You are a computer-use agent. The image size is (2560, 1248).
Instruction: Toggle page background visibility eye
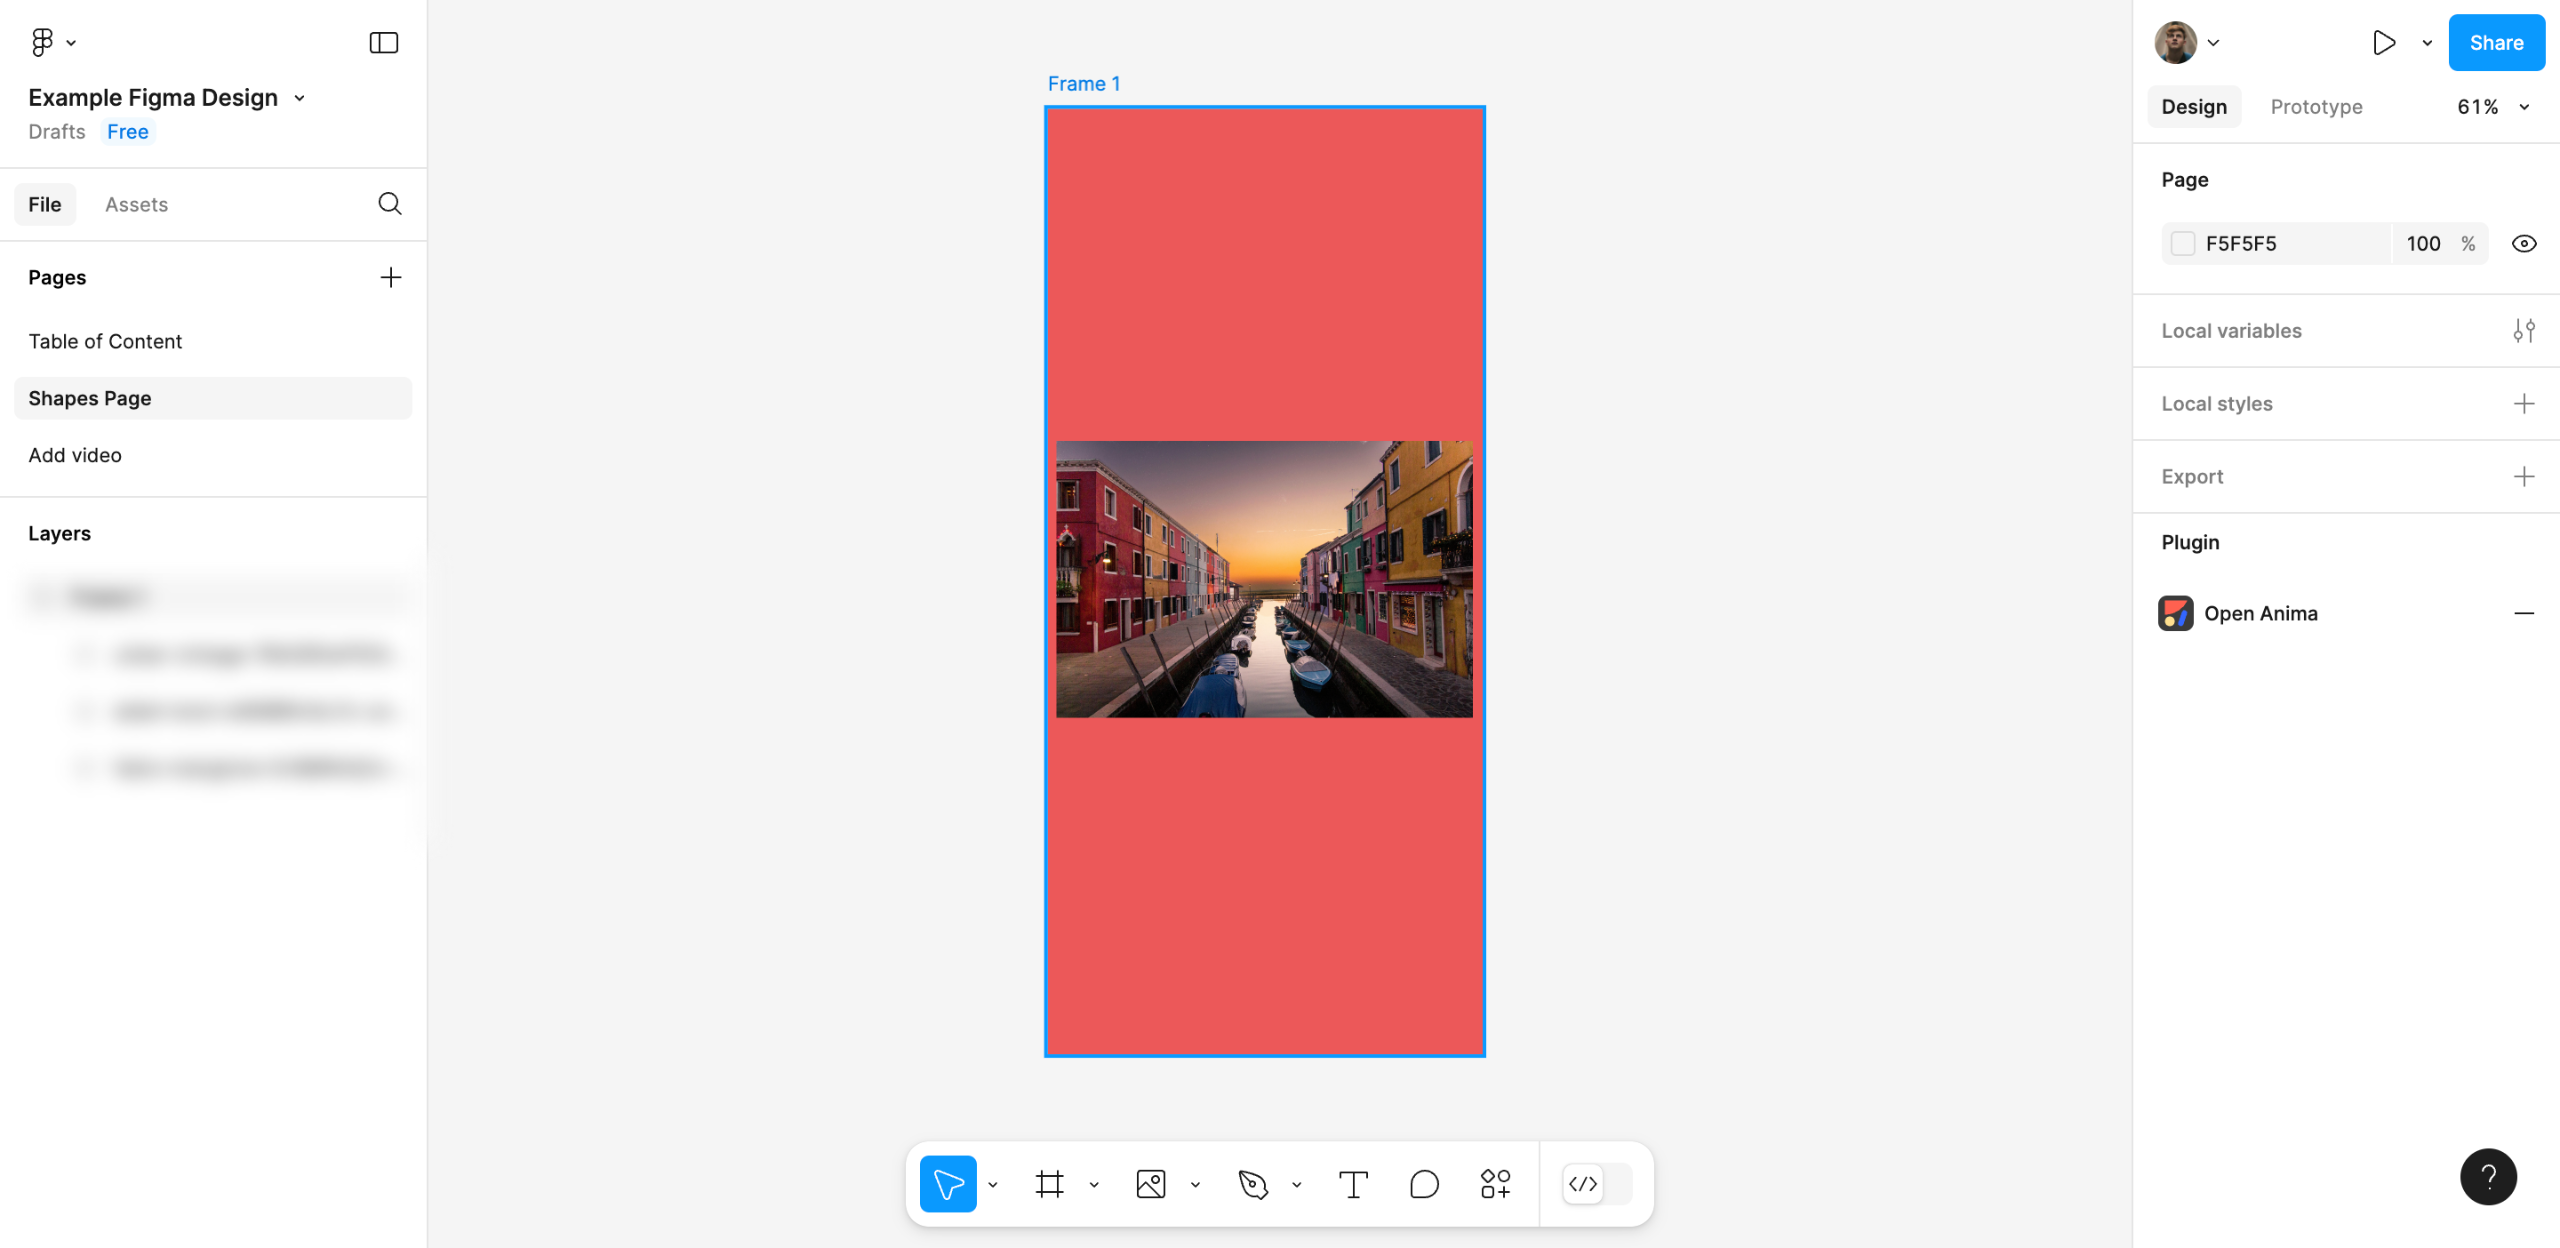coord(2523,244)
